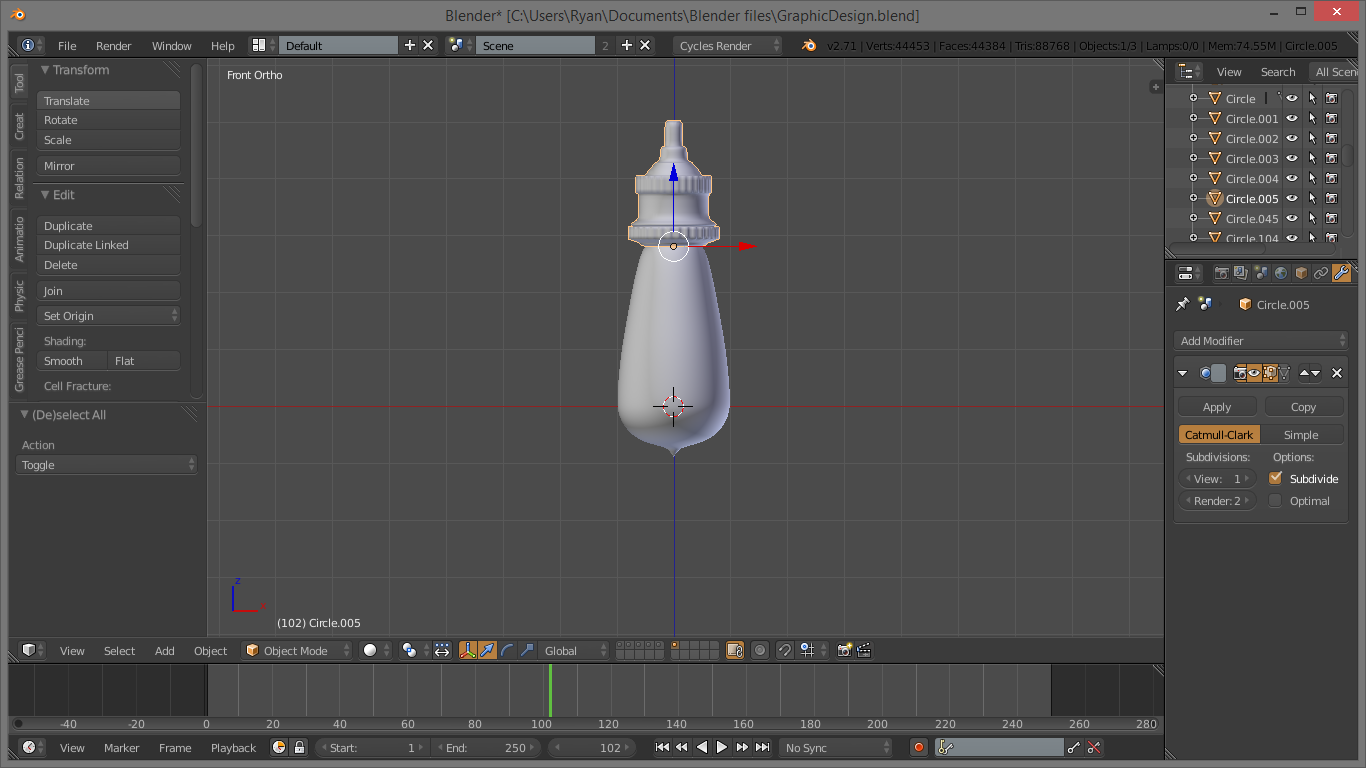The image size is (1366, 768).
Task: Open the World properties tab globe icon
Action: coord(1281,273)
